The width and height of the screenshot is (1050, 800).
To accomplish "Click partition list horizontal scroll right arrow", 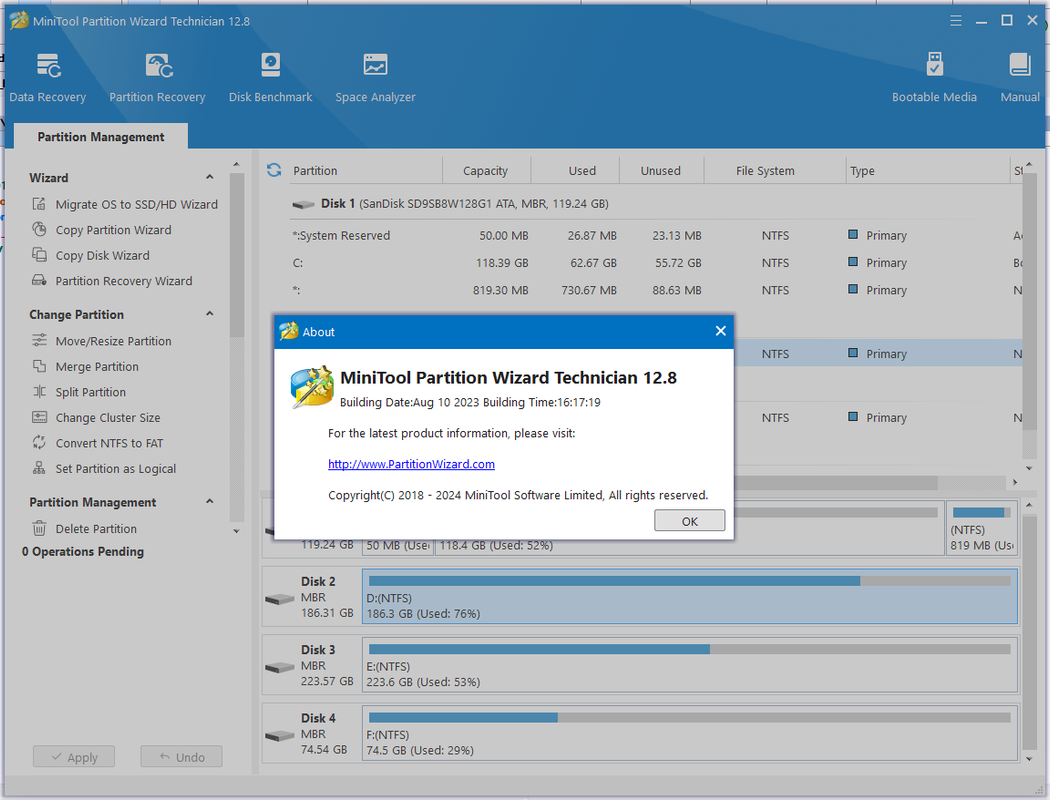I will [1015, 482].
